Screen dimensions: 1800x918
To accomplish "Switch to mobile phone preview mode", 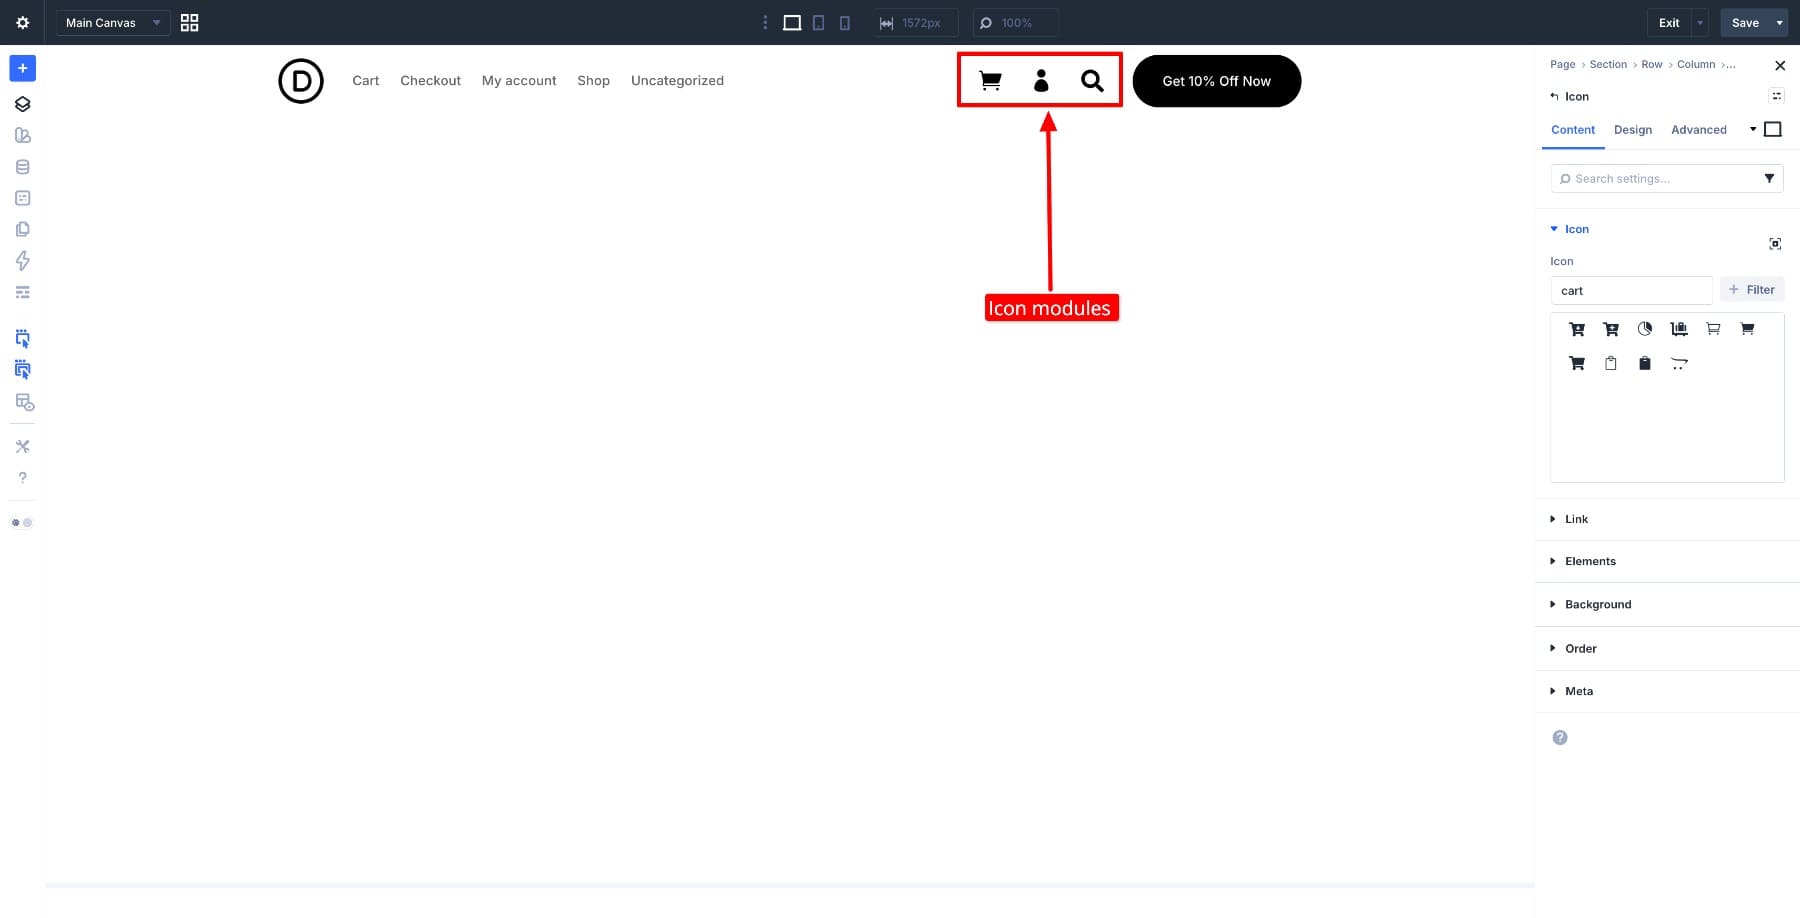I will pyautogui.click(x=845, y=22).
